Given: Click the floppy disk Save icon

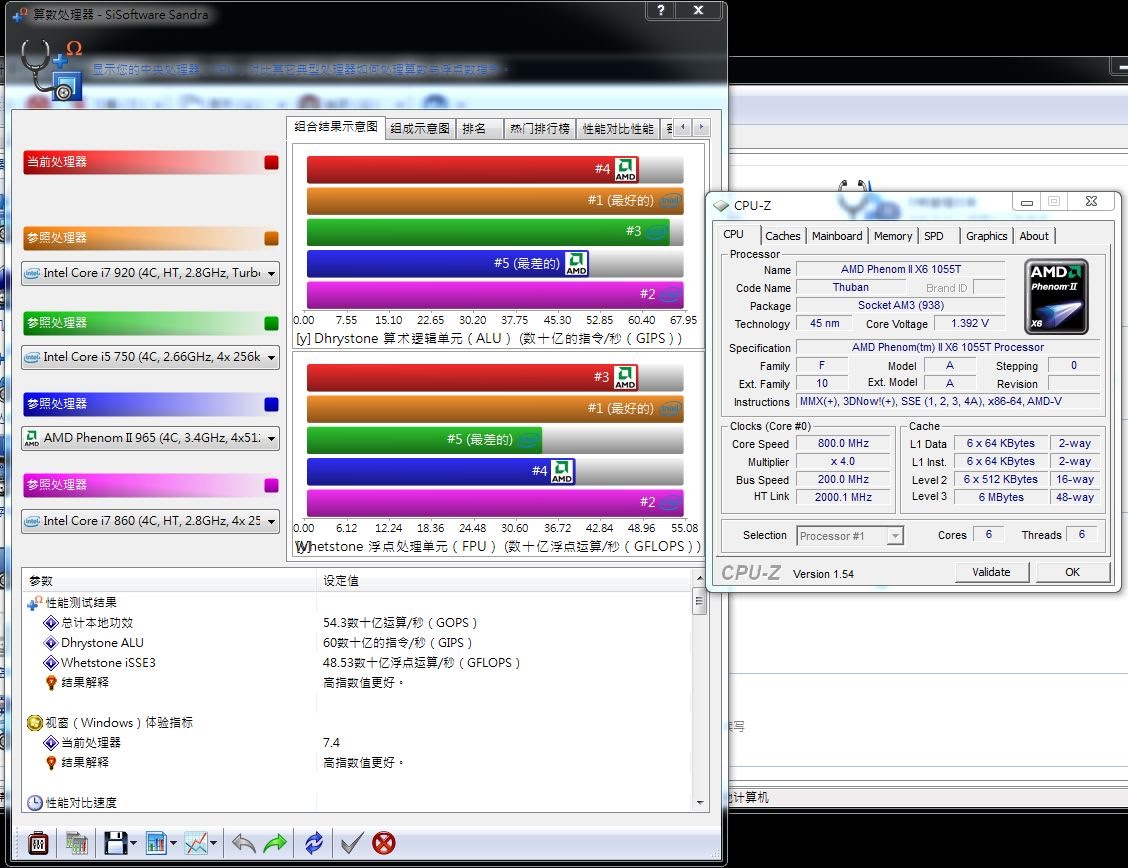Looking at the screenshot, I should click(115, 843).
